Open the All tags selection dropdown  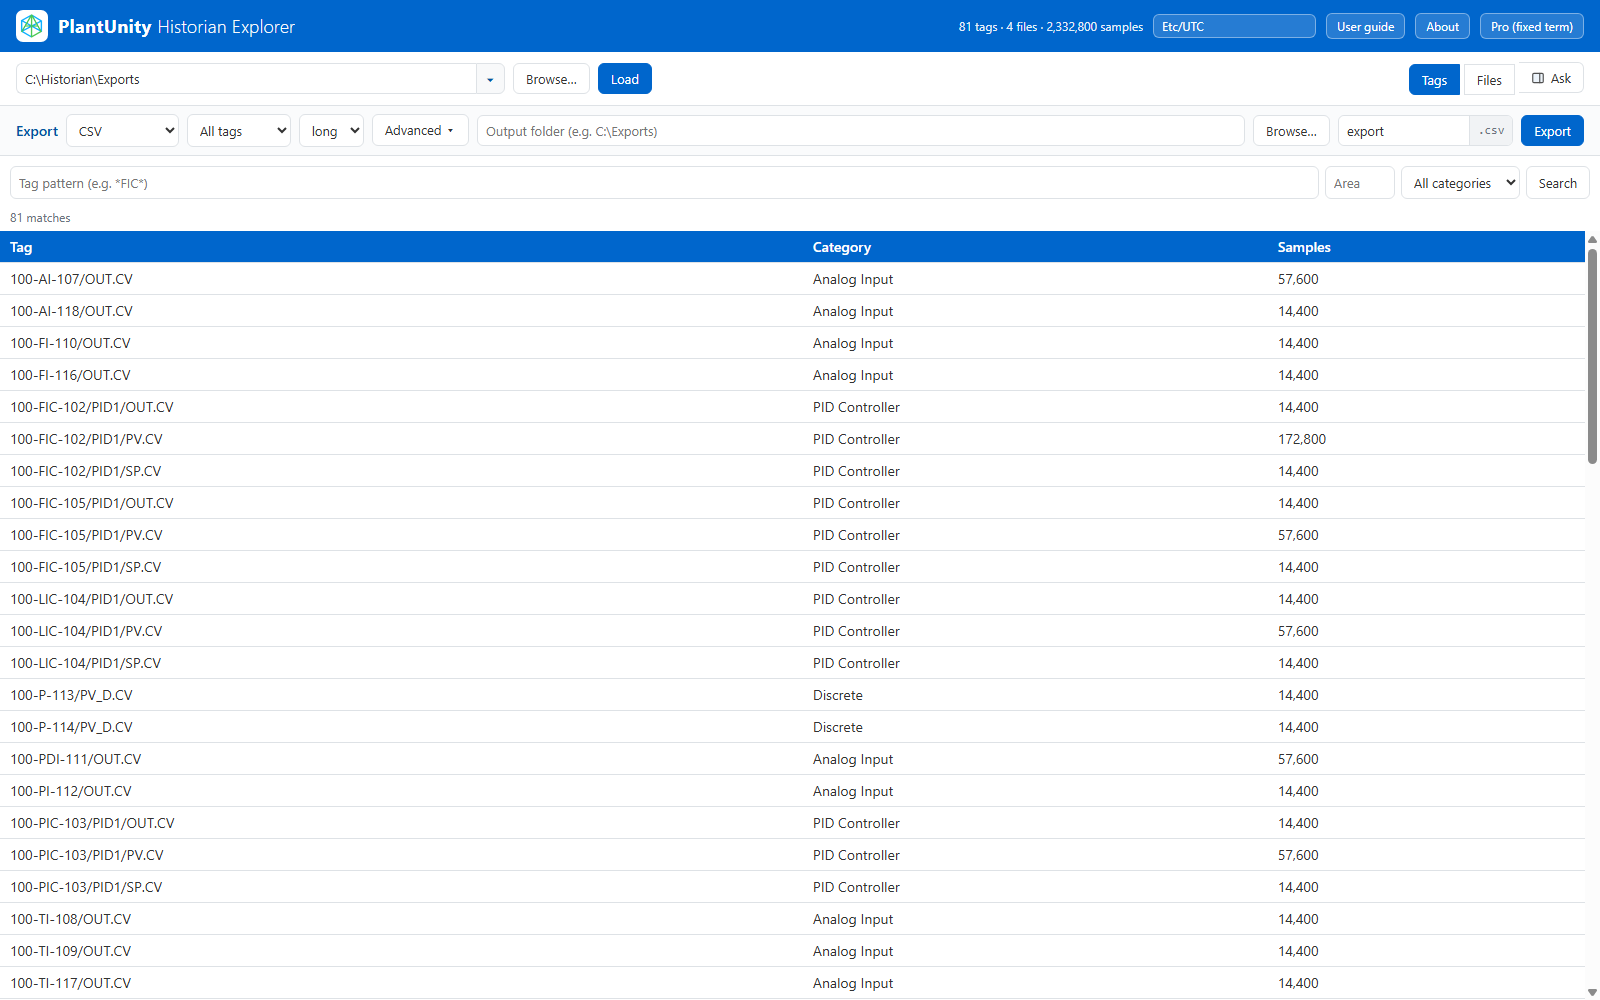click(x=239, y=131)
